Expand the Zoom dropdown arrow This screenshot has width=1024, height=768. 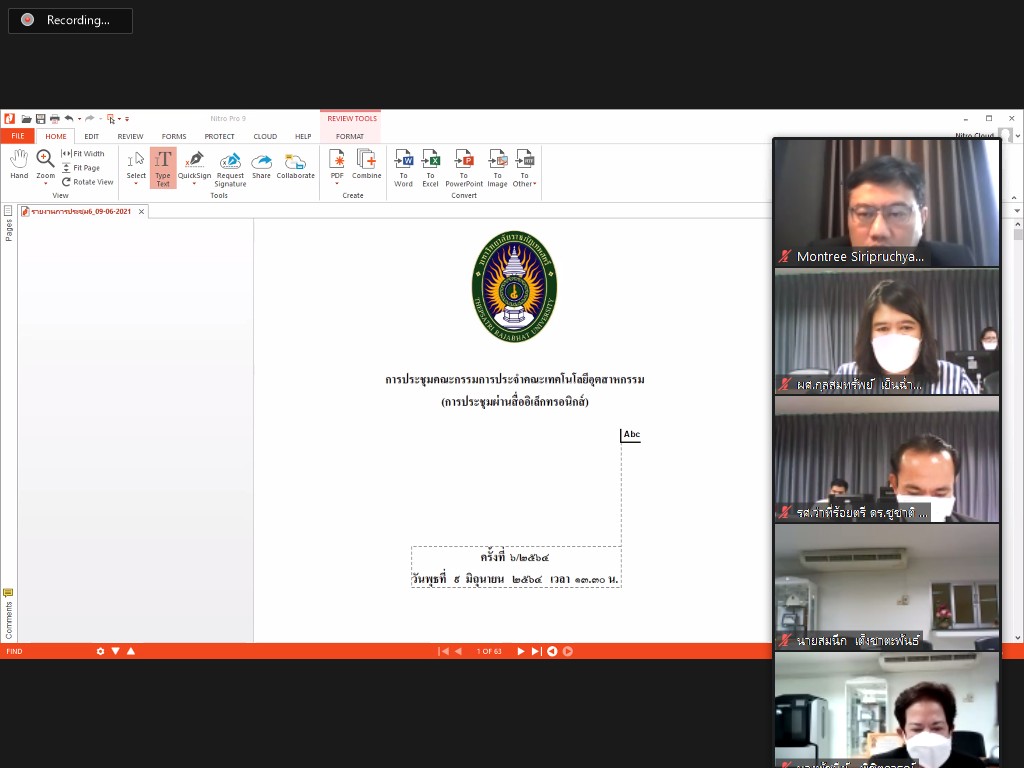pos(45,184)
